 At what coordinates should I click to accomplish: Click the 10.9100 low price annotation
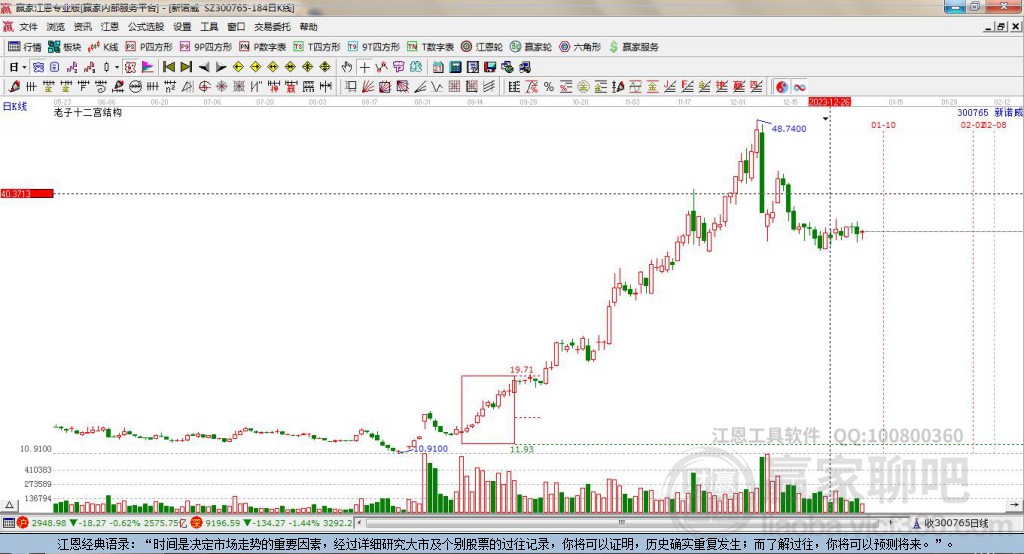[431, 448]
